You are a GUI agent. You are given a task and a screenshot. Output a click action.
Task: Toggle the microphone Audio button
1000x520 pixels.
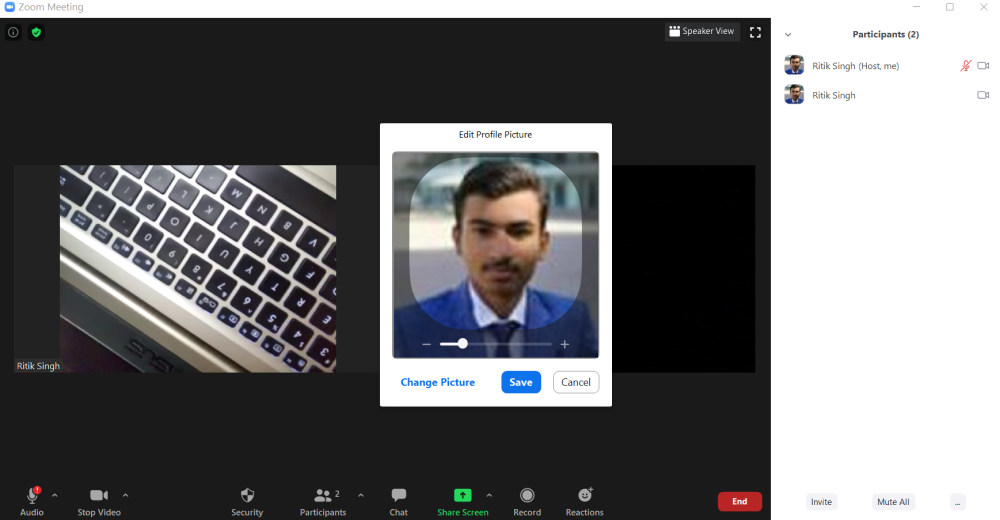click(x=32, y=501)
